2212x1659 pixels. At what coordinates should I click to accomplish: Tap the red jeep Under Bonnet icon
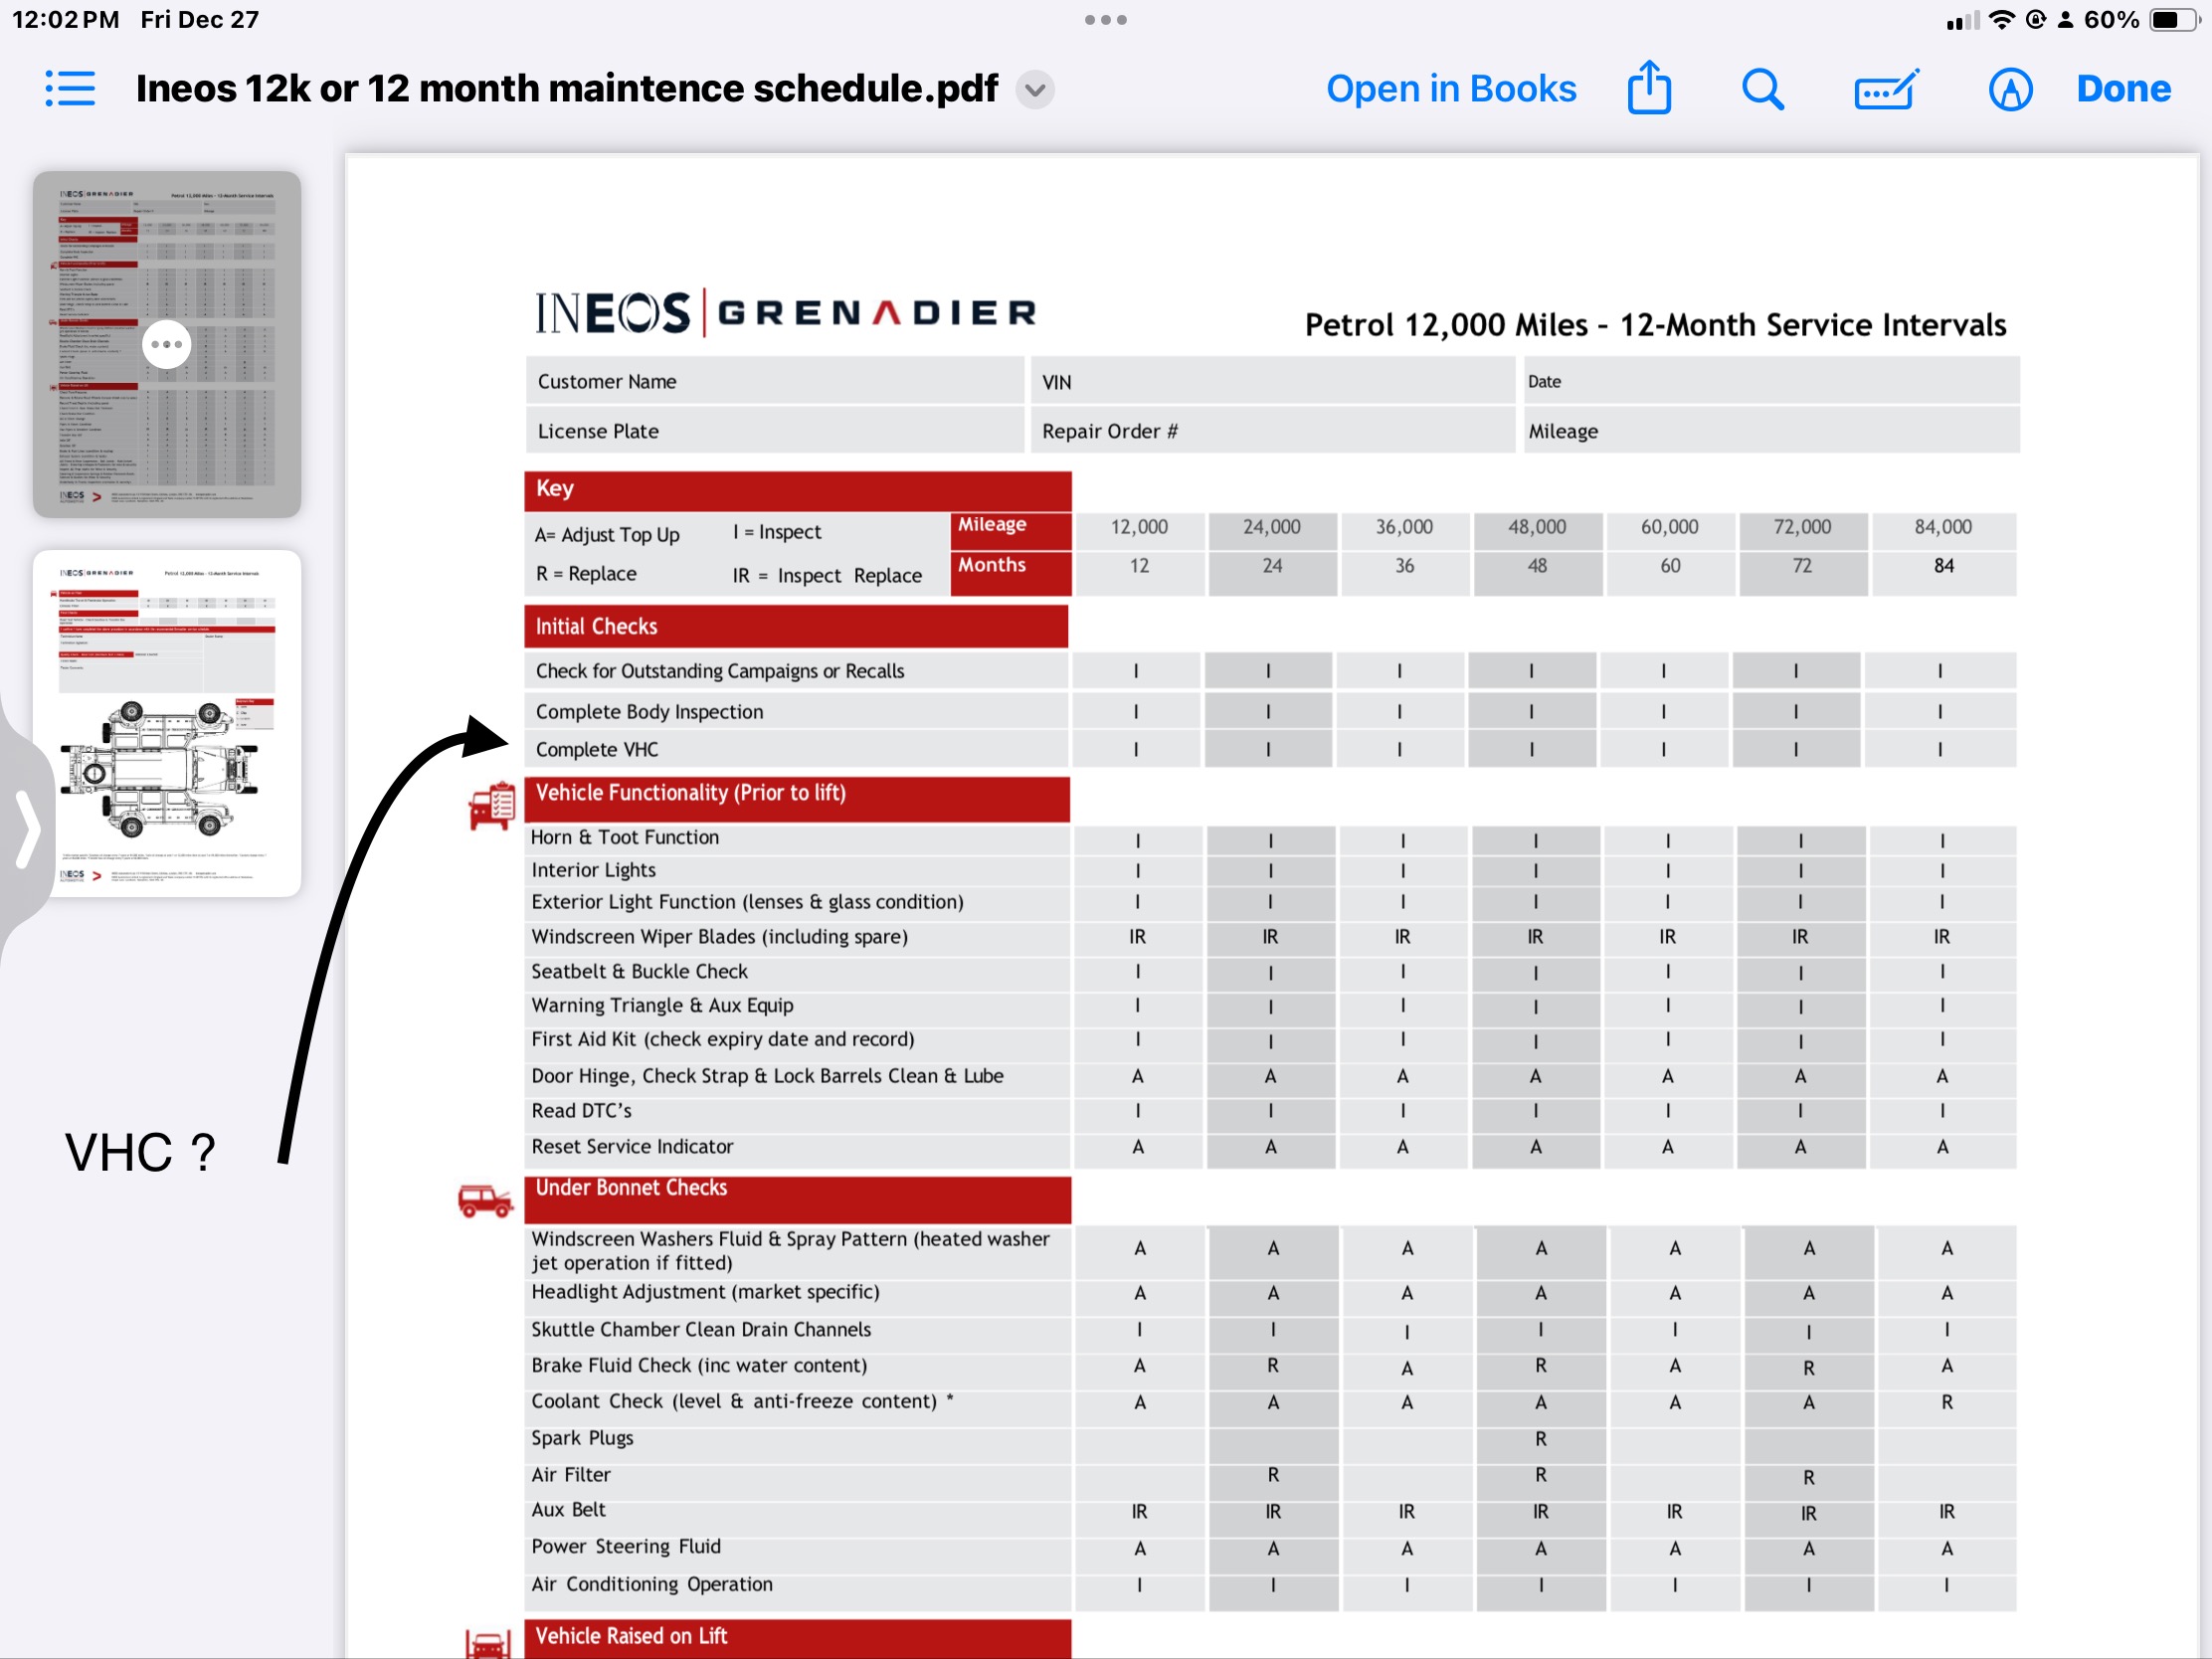485,1200
